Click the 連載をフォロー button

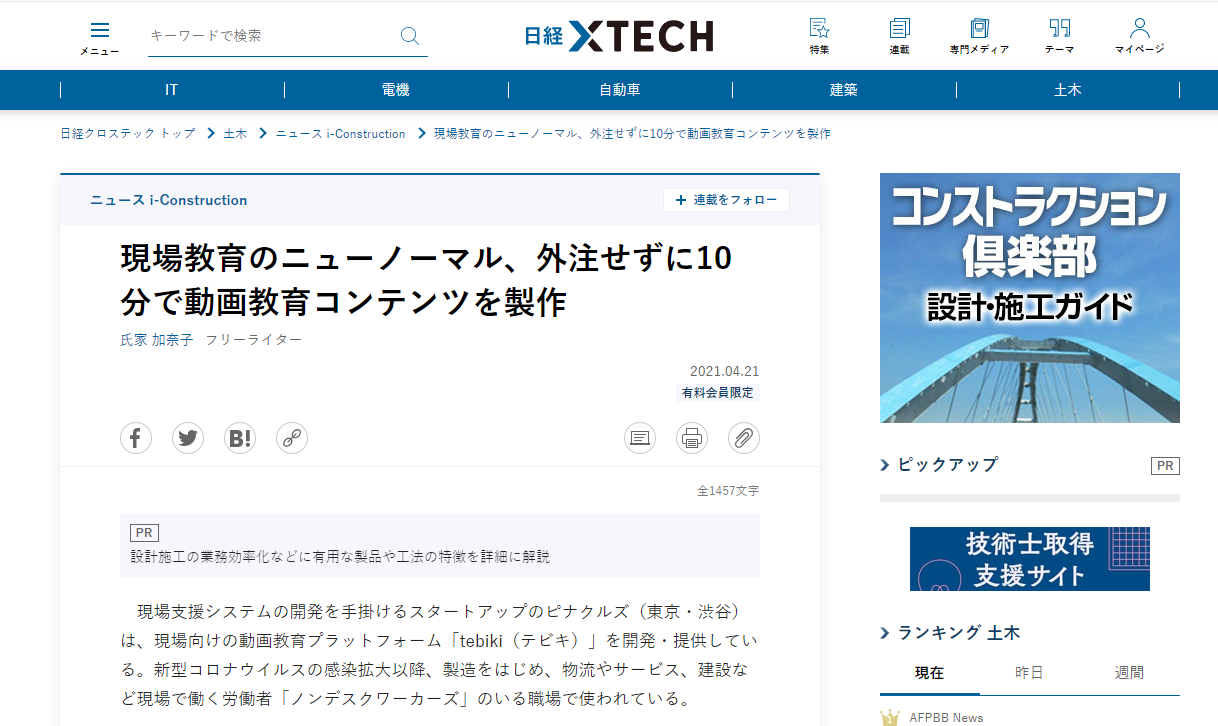tap(726, 200)
